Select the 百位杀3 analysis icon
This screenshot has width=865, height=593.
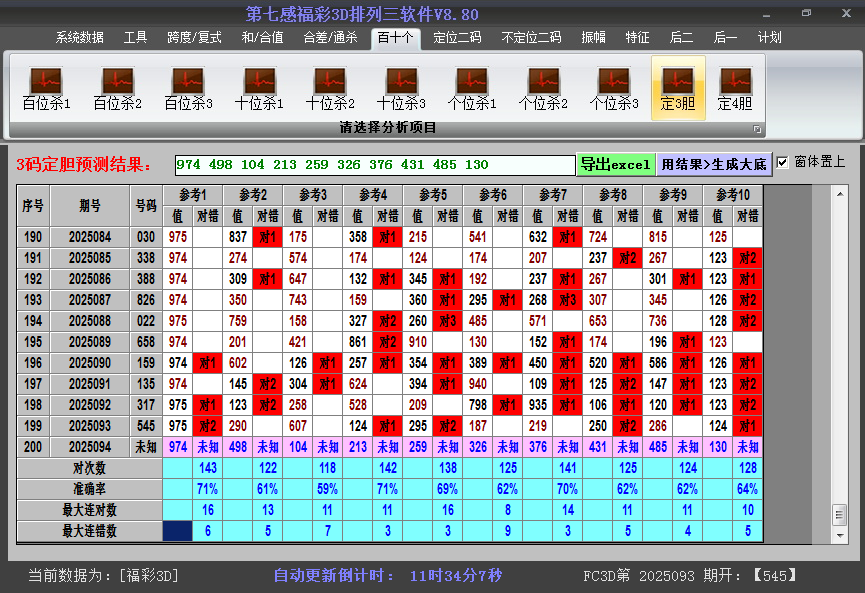click(188, 88)
